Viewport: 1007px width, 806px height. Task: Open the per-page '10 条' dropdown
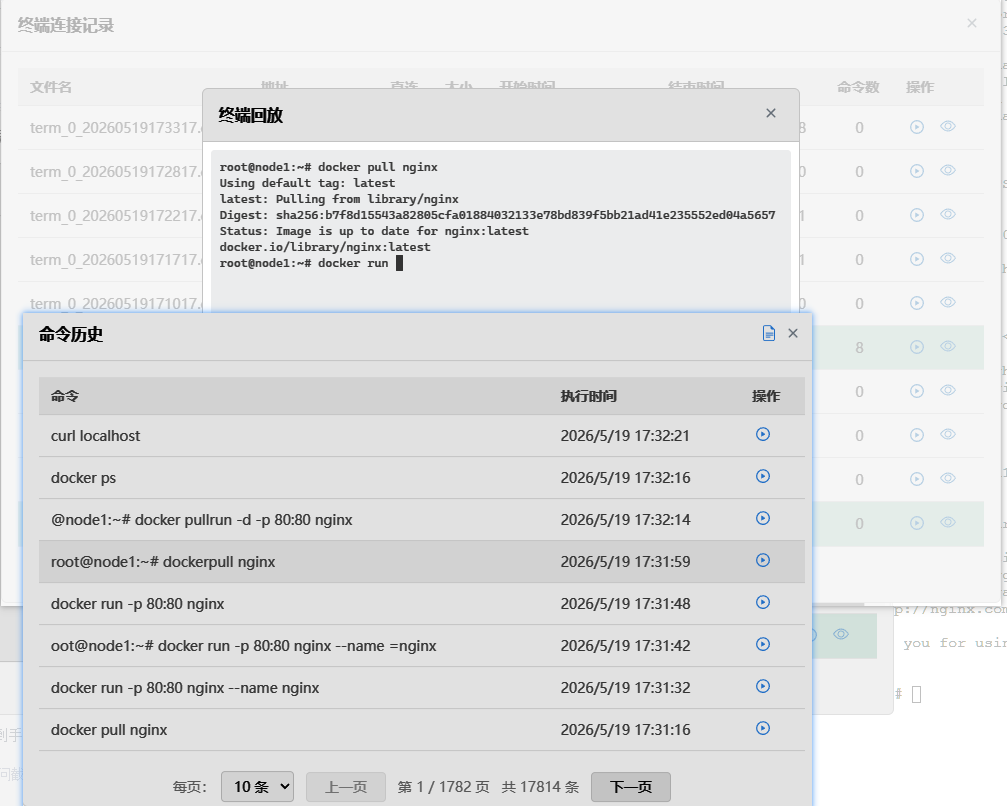pyautogui.click(x=257, y=787)
